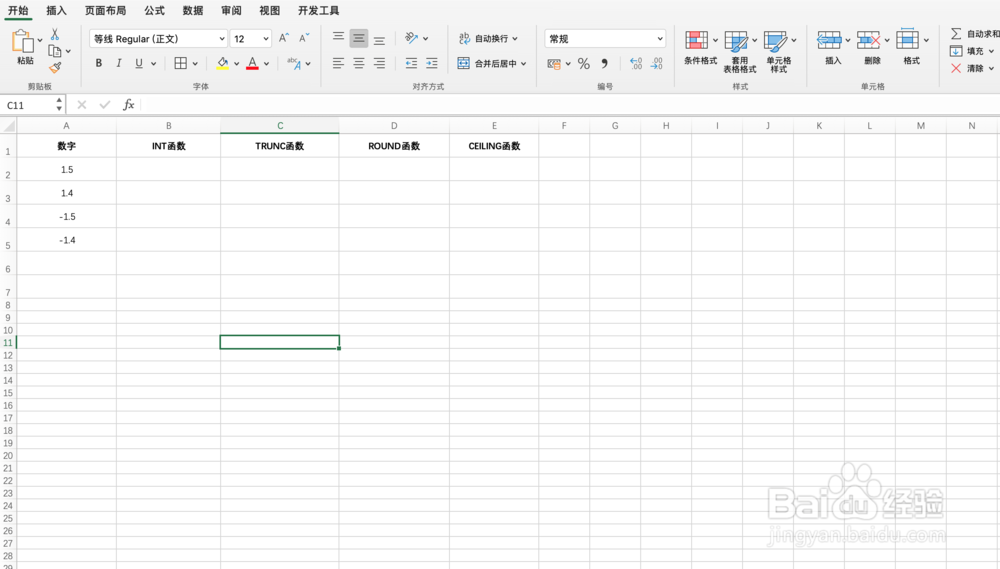
Task: Align text right horizontally
Action: (379, 63)
